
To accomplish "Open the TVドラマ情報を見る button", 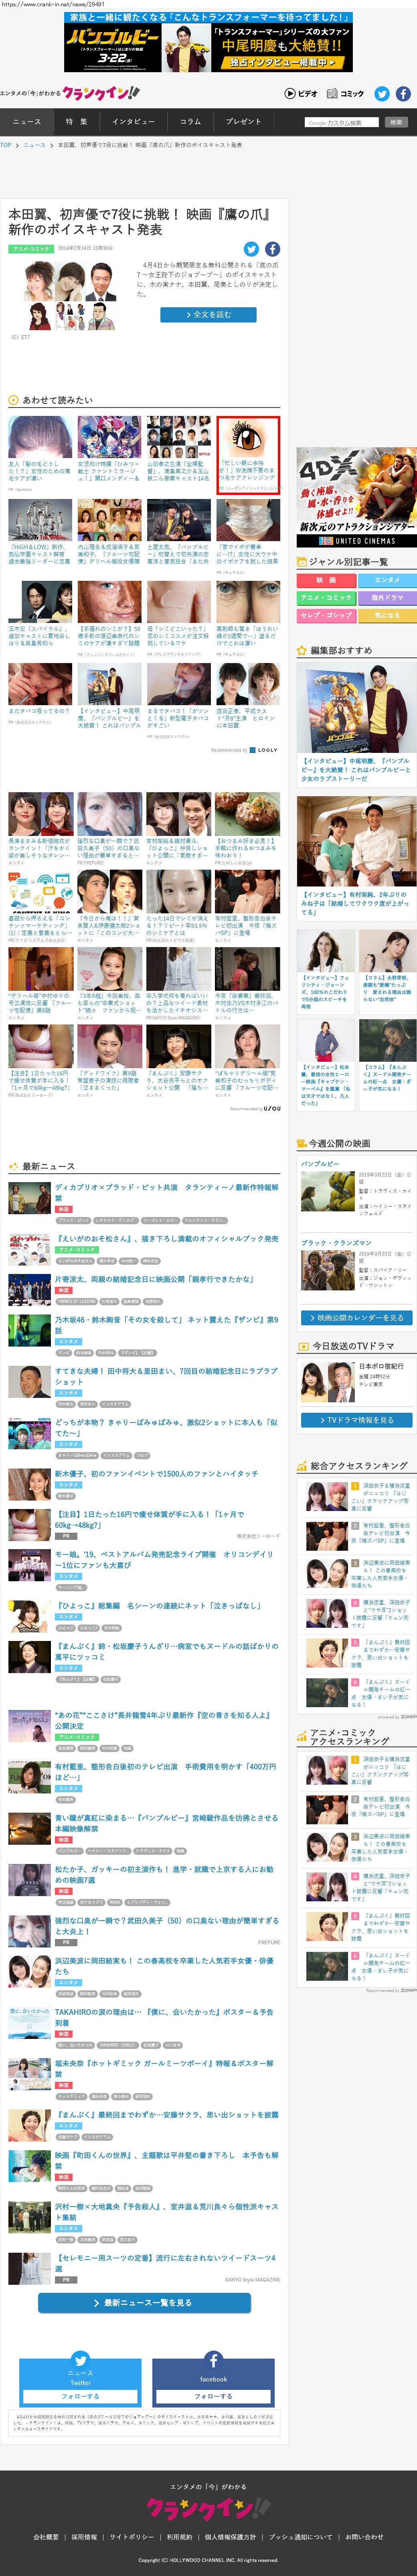I will (x=356, y=1419).
